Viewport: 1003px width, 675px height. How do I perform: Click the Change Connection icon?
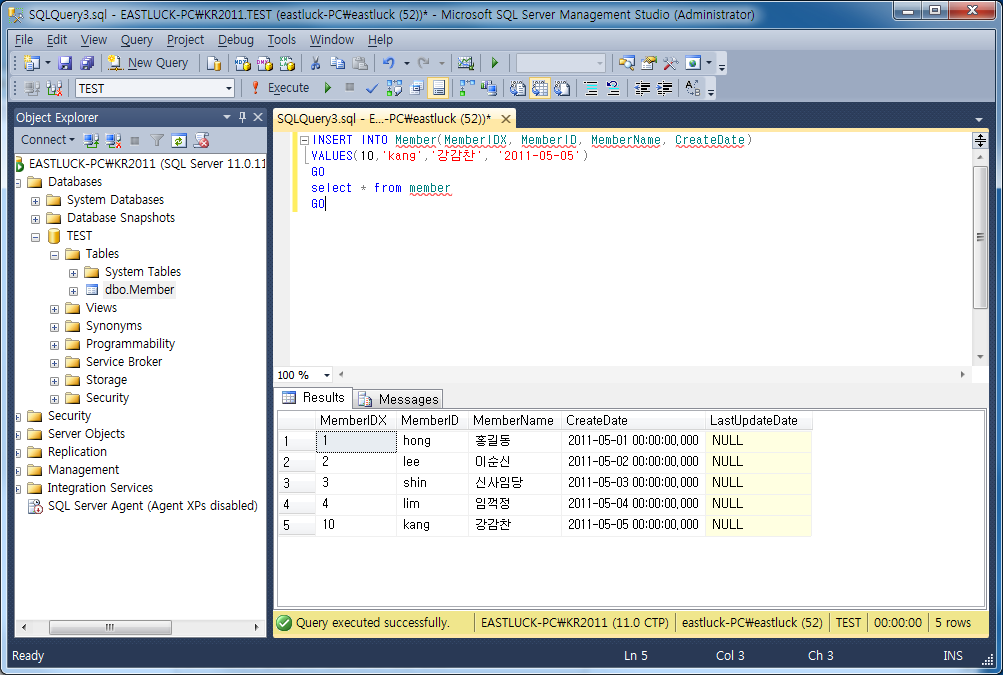pyautogui.click(x=54, y=88)
